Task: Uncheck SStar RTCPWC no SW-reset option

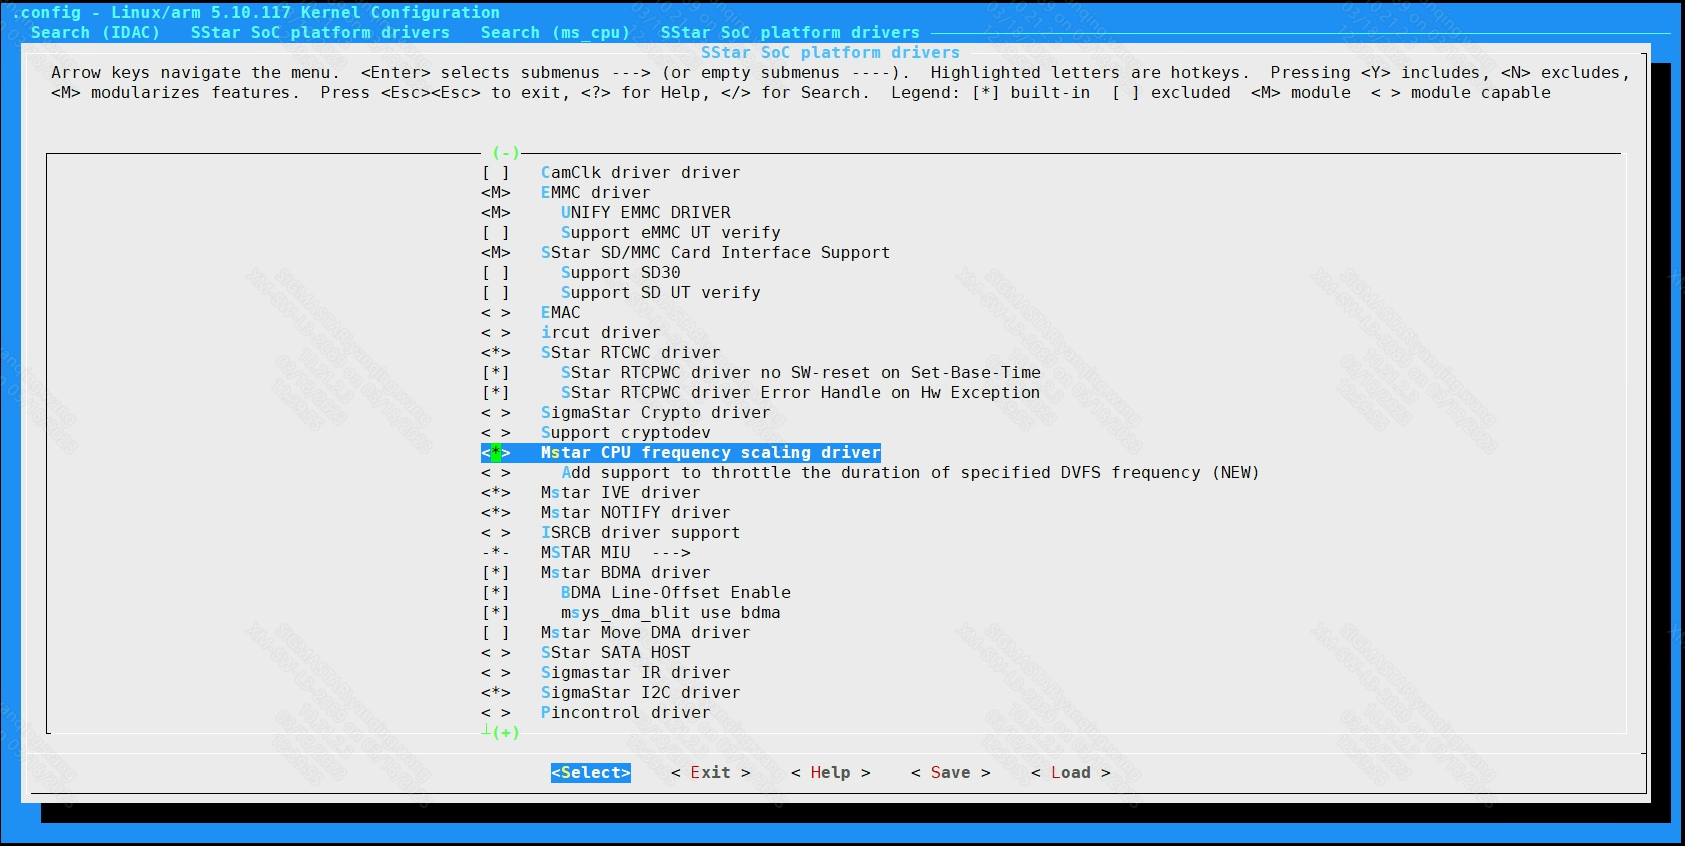Action: click(x=496, y=372)
